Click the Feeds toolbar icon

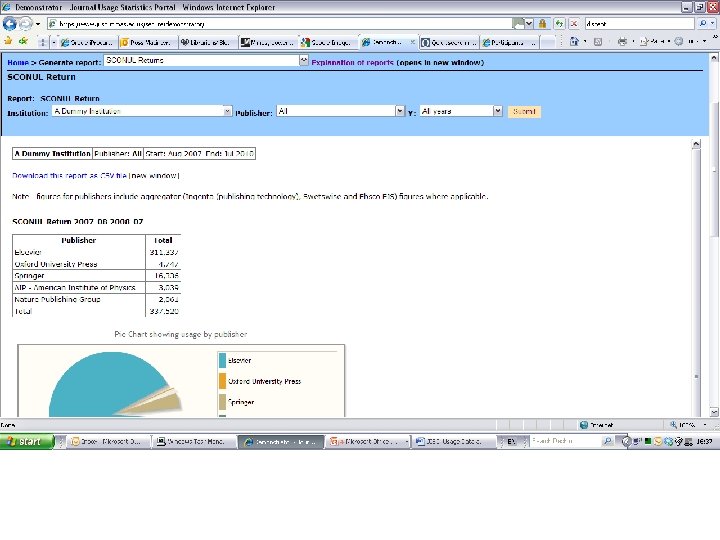(x=598, y=42)
